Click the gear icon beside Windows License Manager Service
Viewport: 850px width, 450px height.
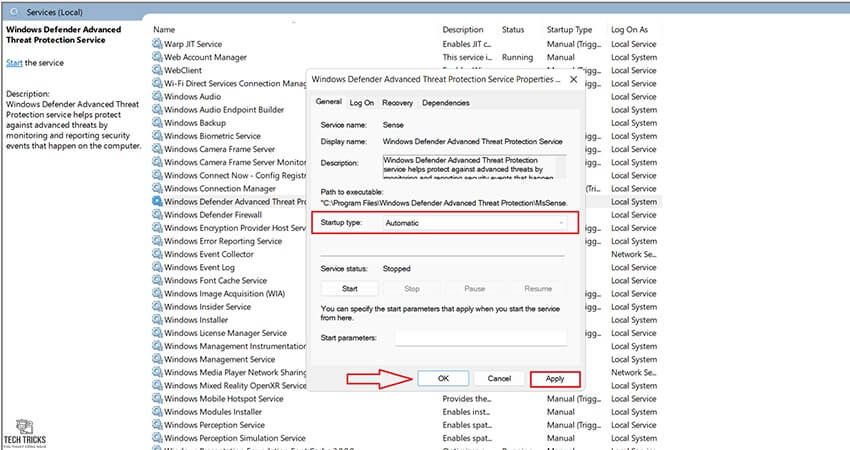tap(157, 333)
